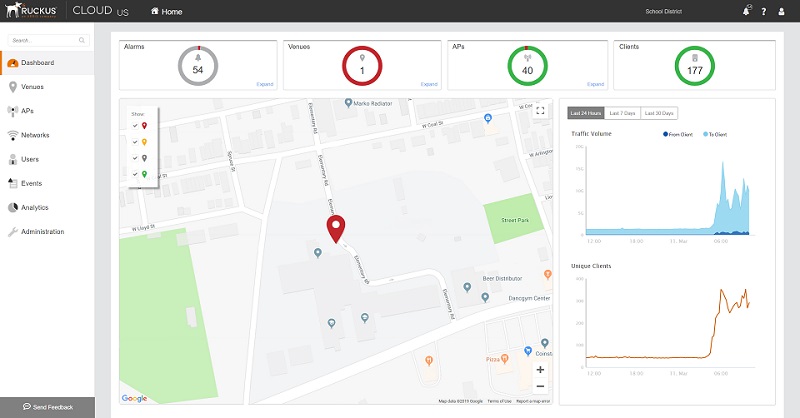Toggle the green pin checkbox in Show legend
Screen dimensions: 800x418
tap(135, 174)
